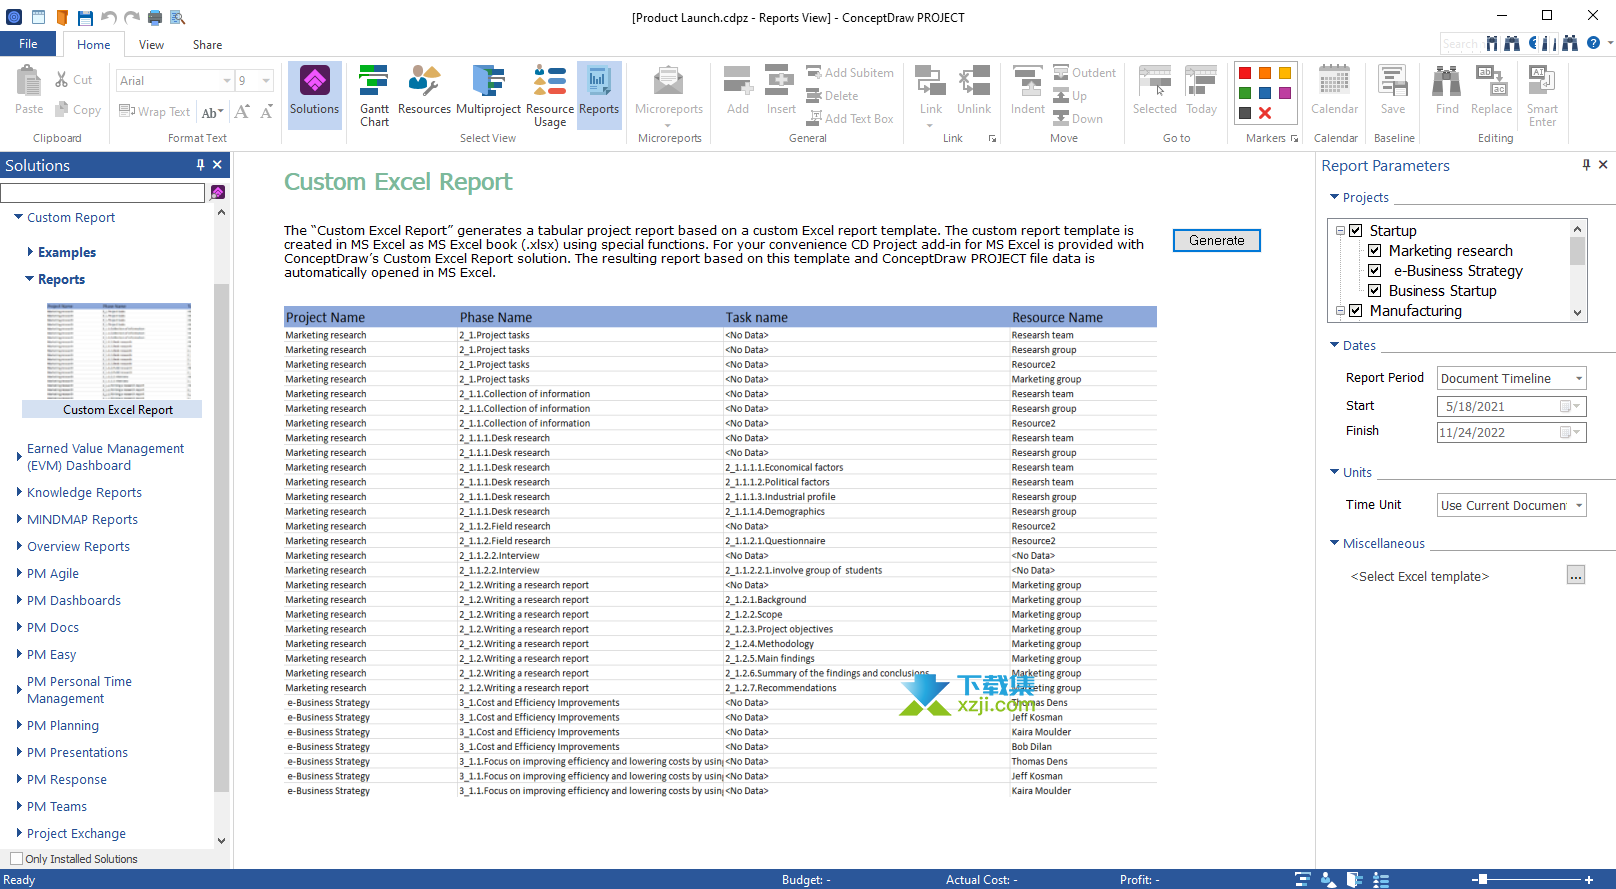Click the Indent button
Viewport: 1616px width, 889px height.
click(1028, 90)
